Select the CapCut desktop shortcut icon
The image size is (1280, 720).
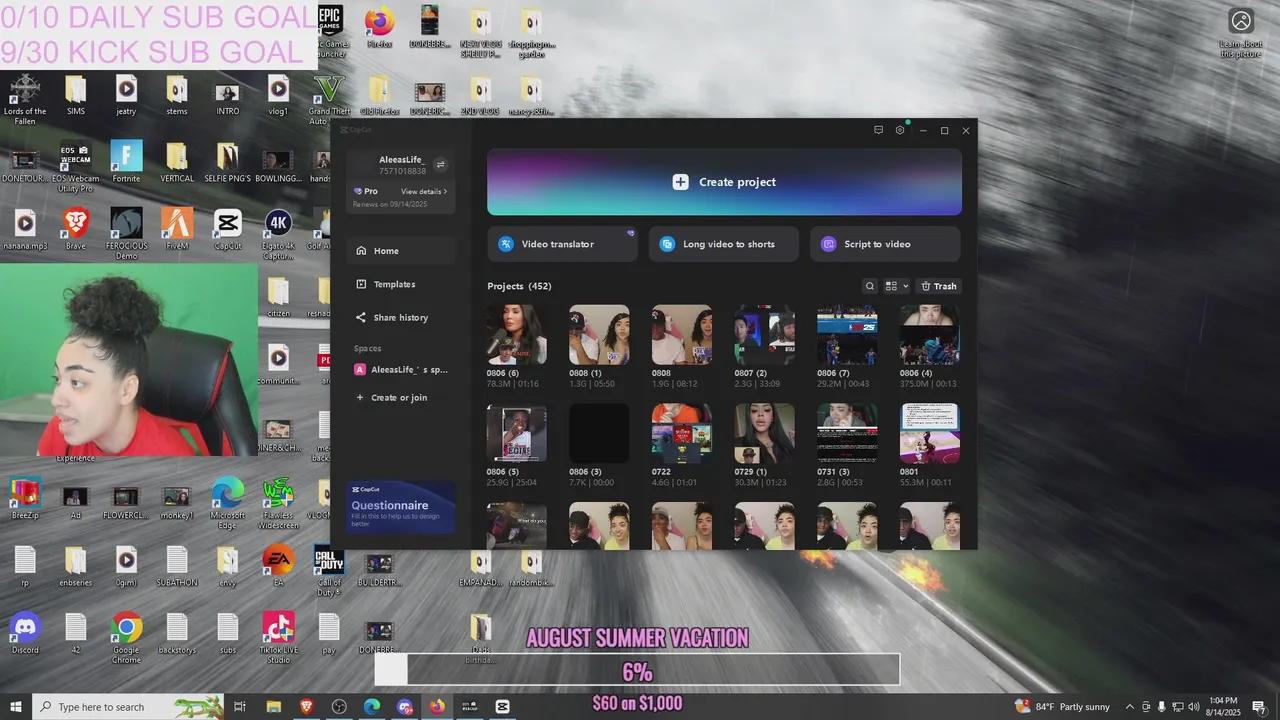[228, 229]
